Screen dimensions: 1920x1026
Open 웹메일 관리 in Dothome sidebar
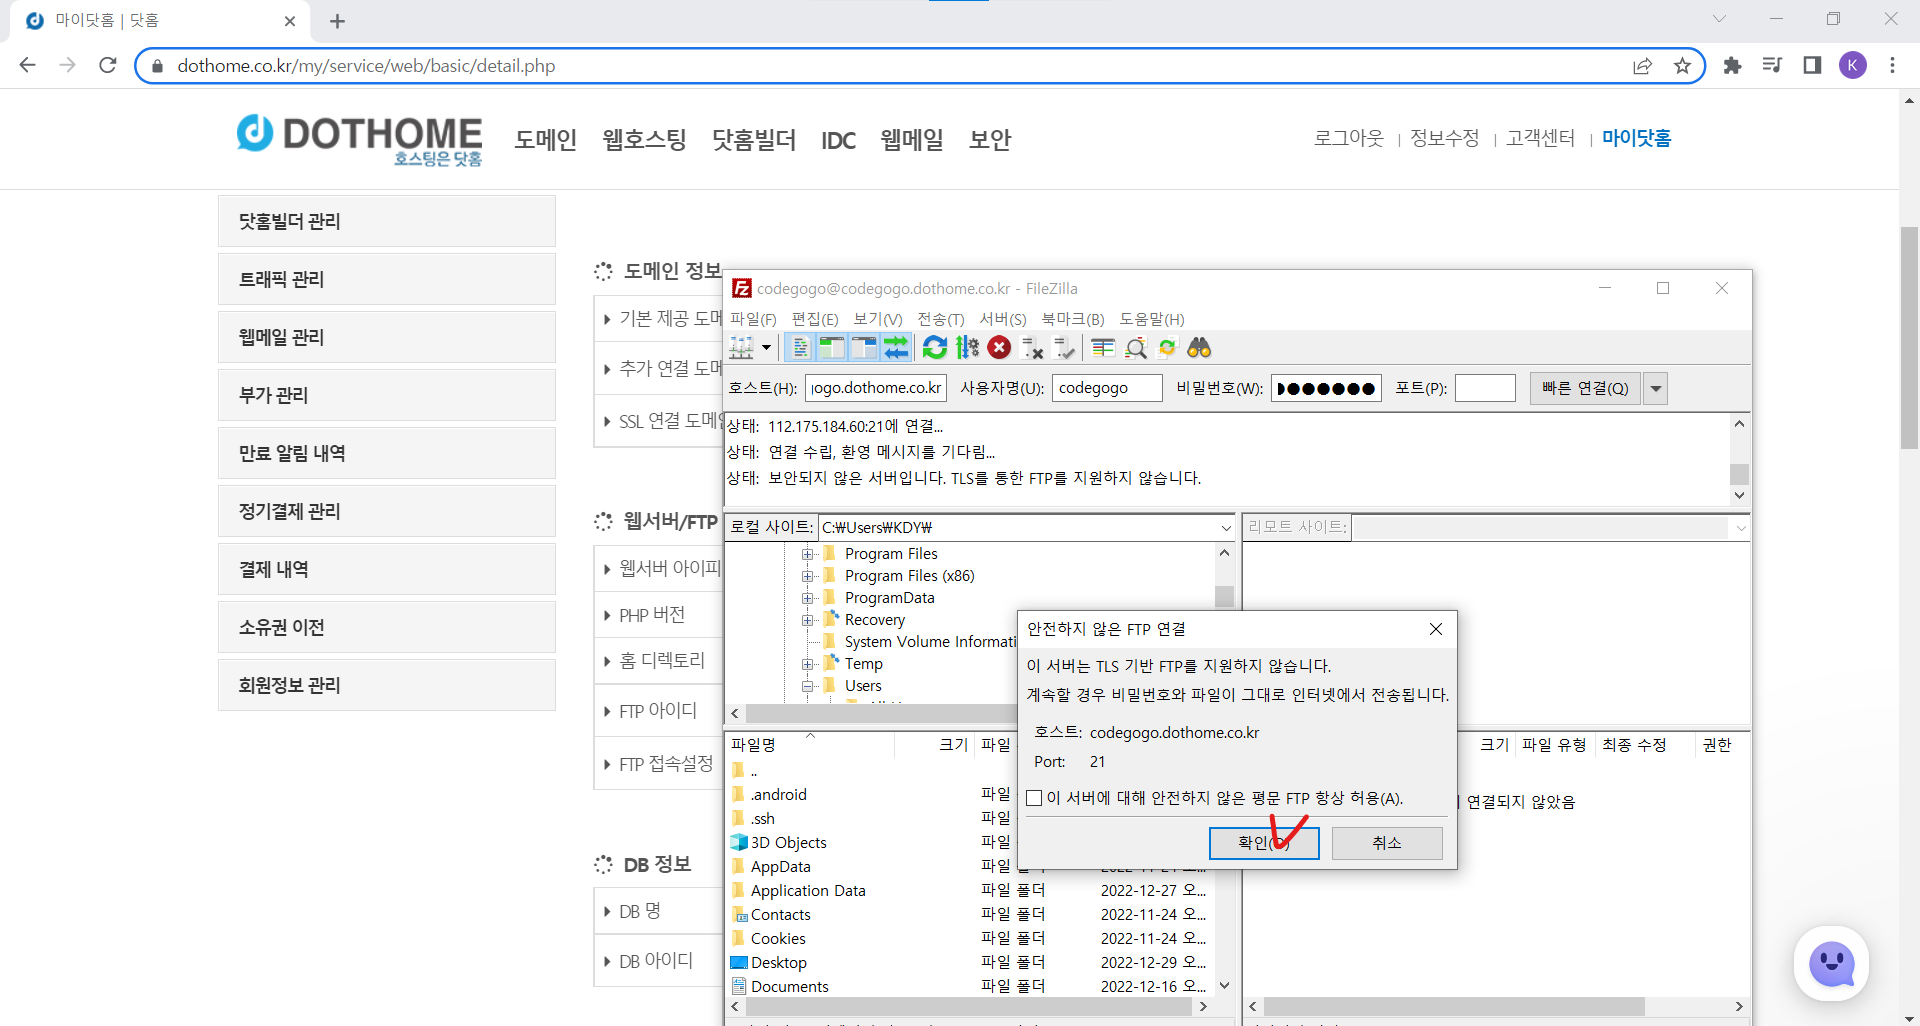click(387, 337)
